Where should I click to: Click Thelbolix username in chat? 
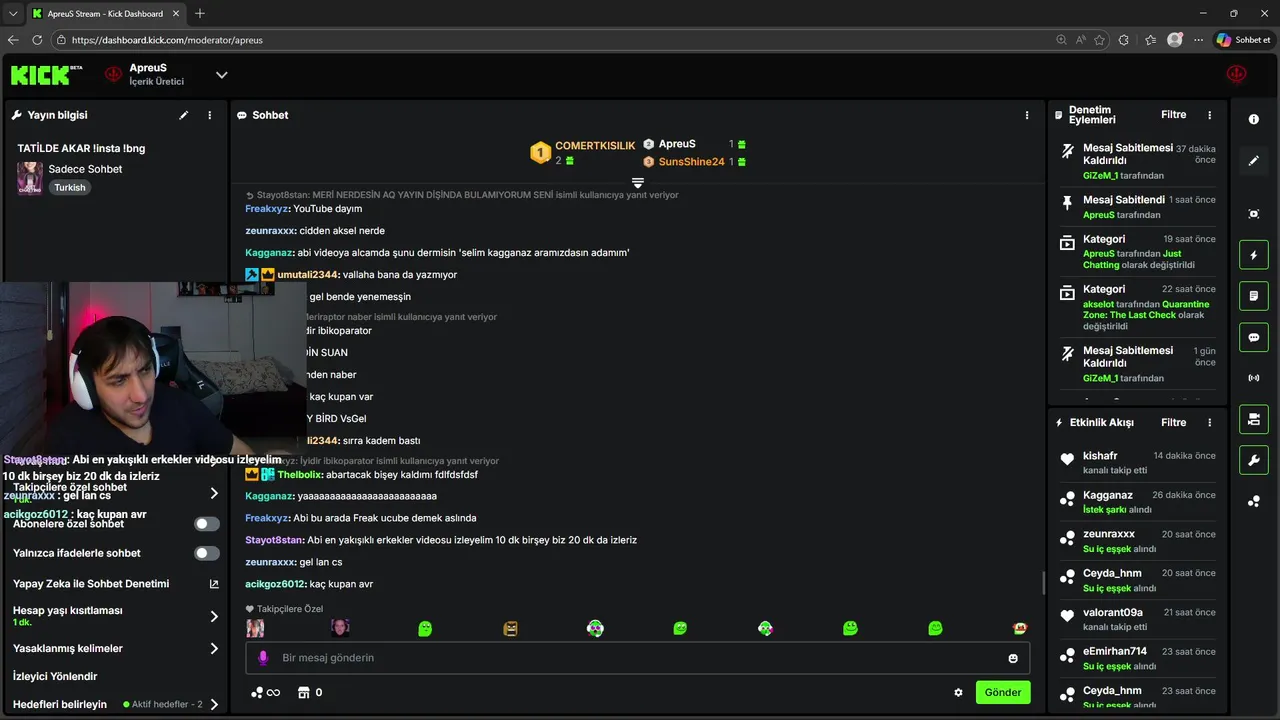pos(300,475)
